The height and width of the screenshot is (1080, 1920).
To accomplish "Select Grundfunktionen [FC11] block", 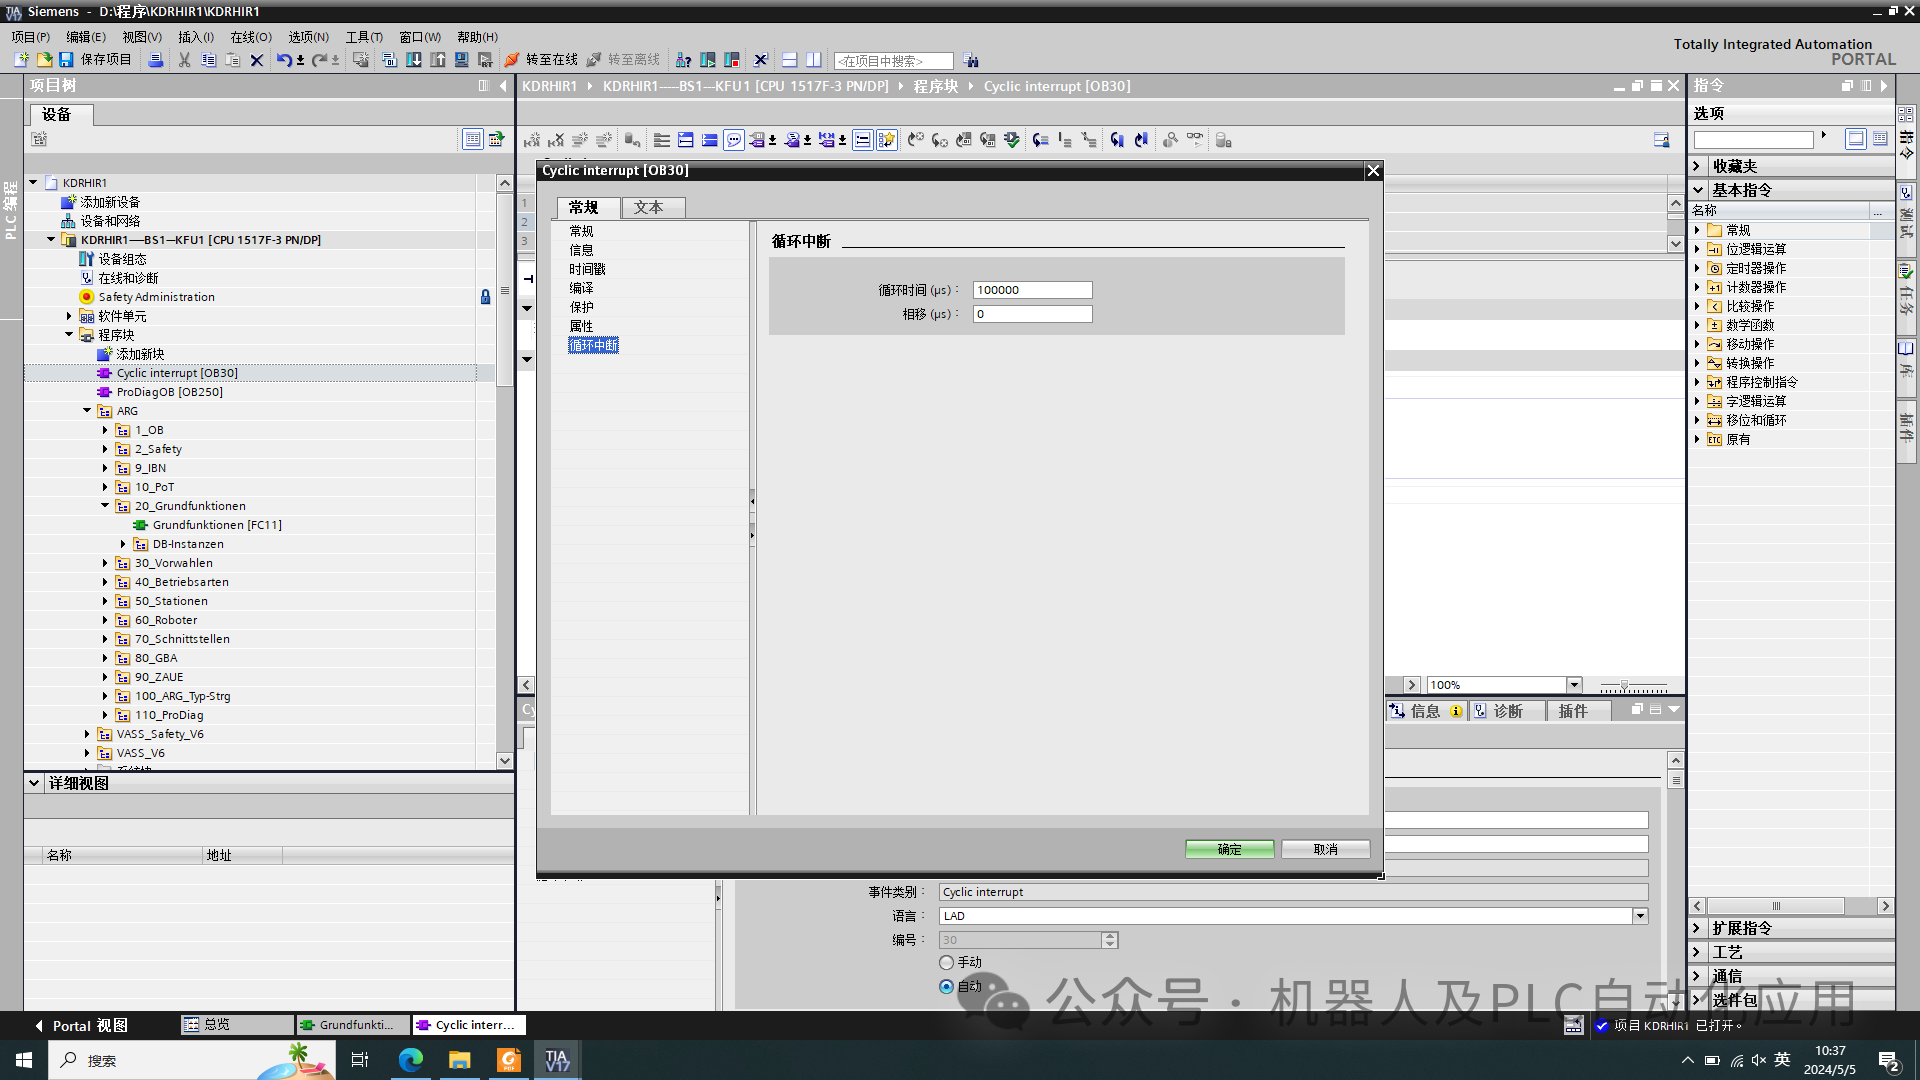I will click(217, 525).
